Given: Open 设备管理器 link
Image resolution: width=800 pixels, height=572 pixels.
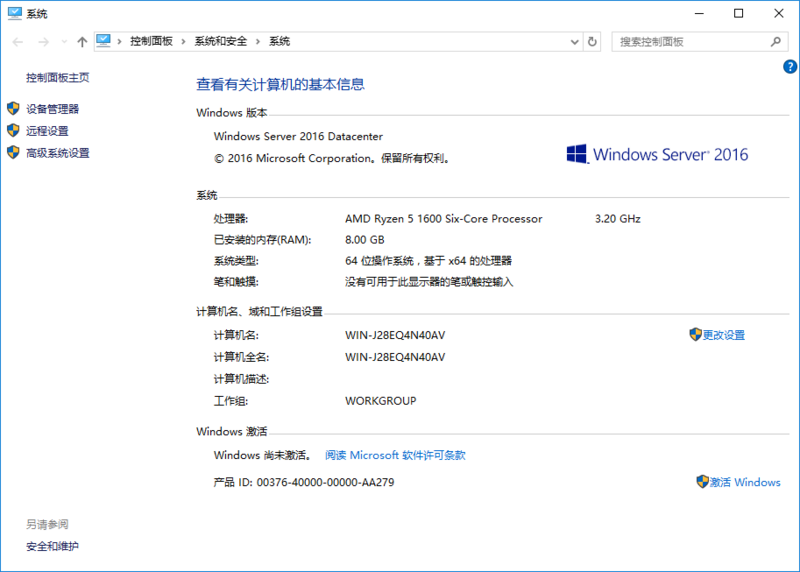Looking at the screenshot, I should (x=53, y=109).
